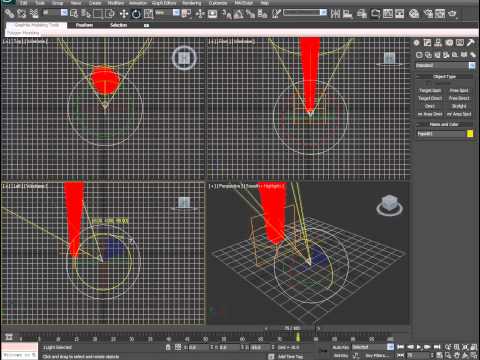Switch to the Modify command panel
The width and height of the screenshot is (480, 360).
[x=427, y=43]
